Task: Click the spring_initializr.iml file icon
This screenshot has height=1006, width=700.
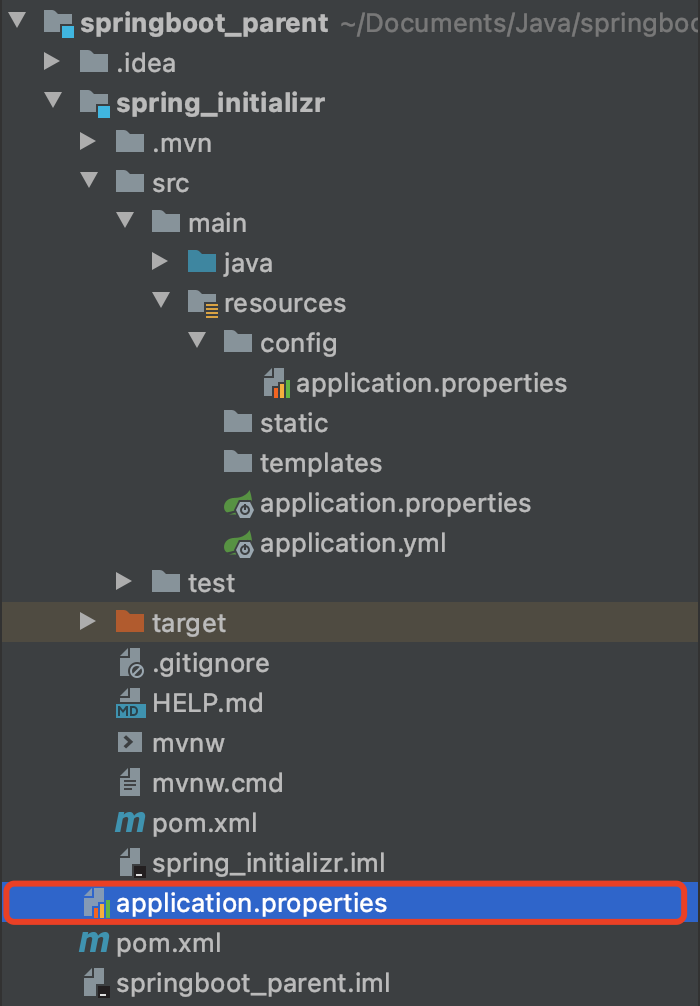Action: click(132, 863)
